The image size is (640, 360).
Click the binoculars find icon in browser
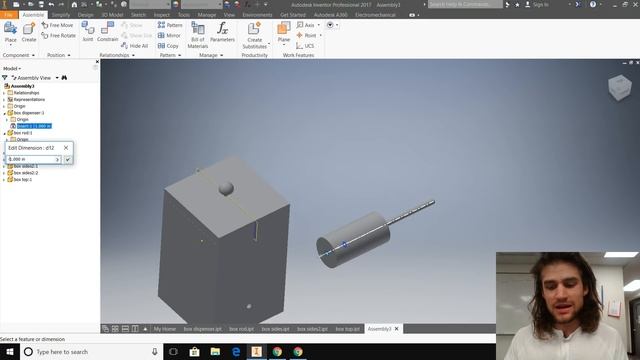click(64, 78)
